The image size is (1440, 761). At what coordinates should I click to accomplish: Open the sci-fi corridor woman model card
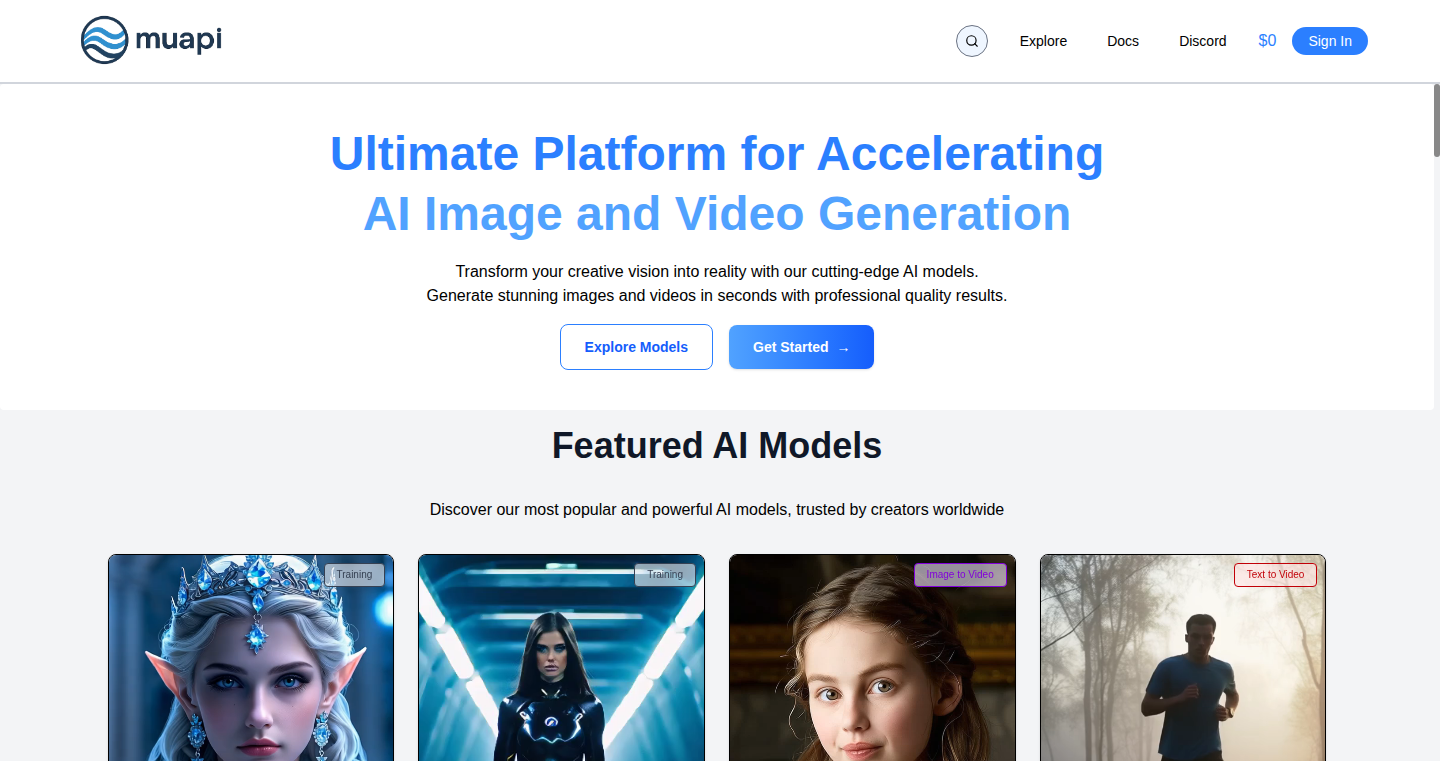point(561,658)
